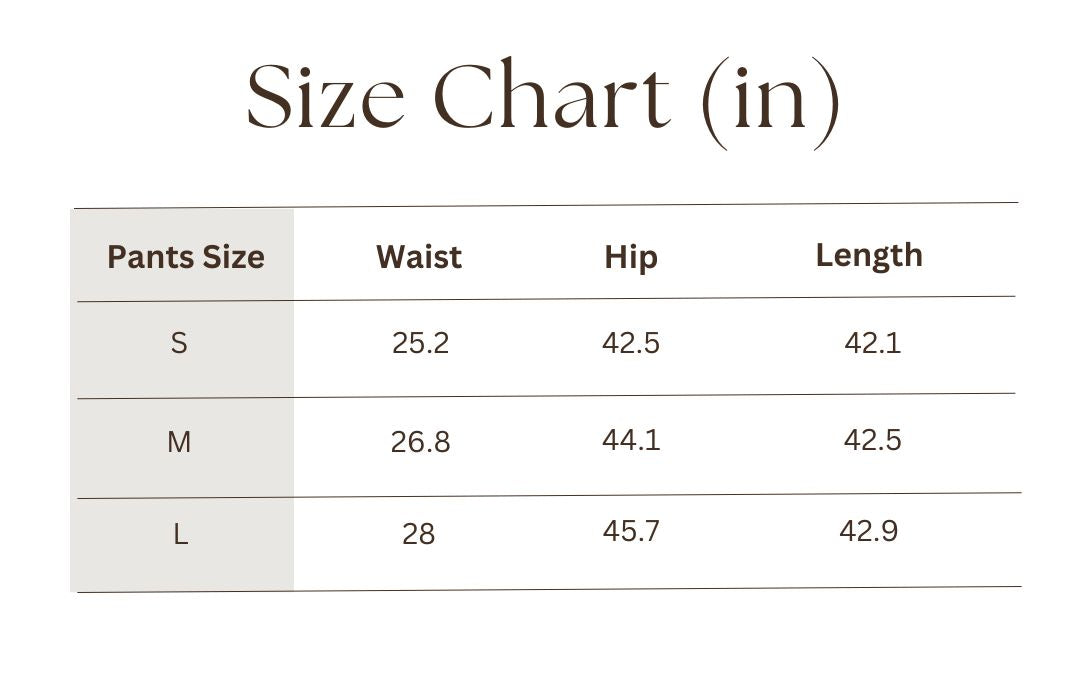This screenshot has width=1080, height=700.
Task: Click the length value 42.5 for M
Action: pos(873,440)
